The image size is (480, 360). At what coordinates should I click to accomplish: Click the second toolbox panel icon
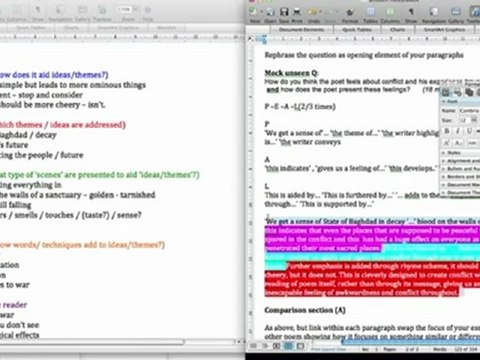tap(458, 92)
